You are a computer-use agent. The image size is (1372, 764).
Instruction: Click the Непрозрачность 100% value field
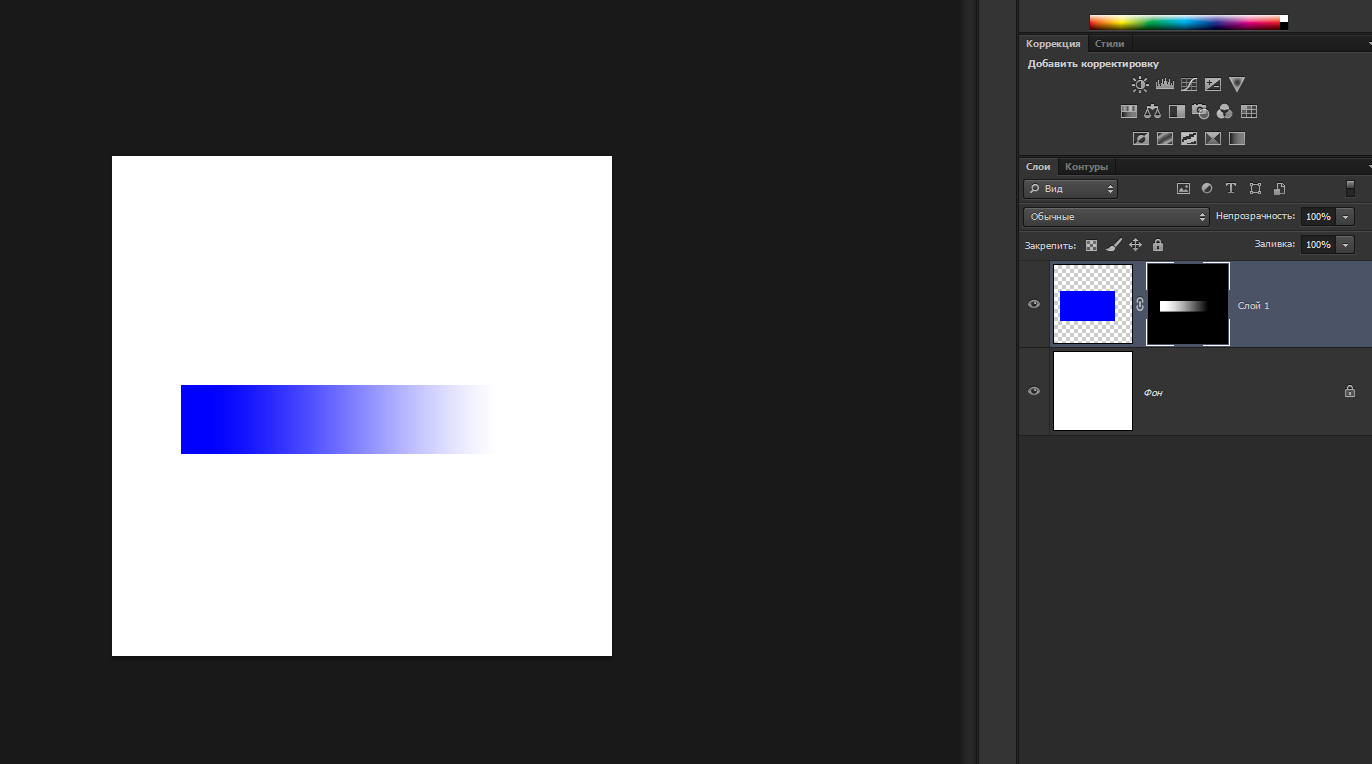coord(1318,216)
